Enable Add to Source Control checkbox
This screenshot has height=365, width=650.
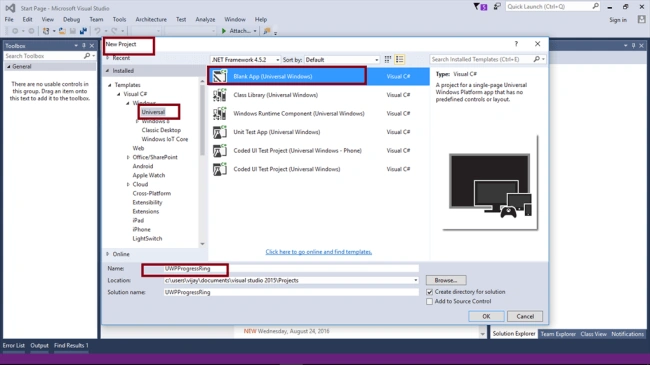429,302
